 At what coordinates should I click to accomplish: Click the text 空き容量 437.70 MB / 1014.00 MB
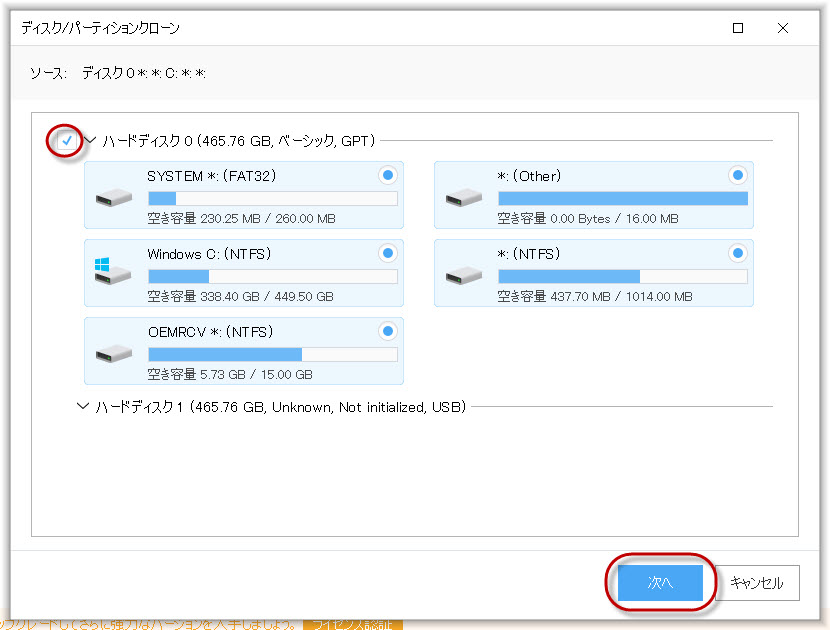tap(594, 296)
